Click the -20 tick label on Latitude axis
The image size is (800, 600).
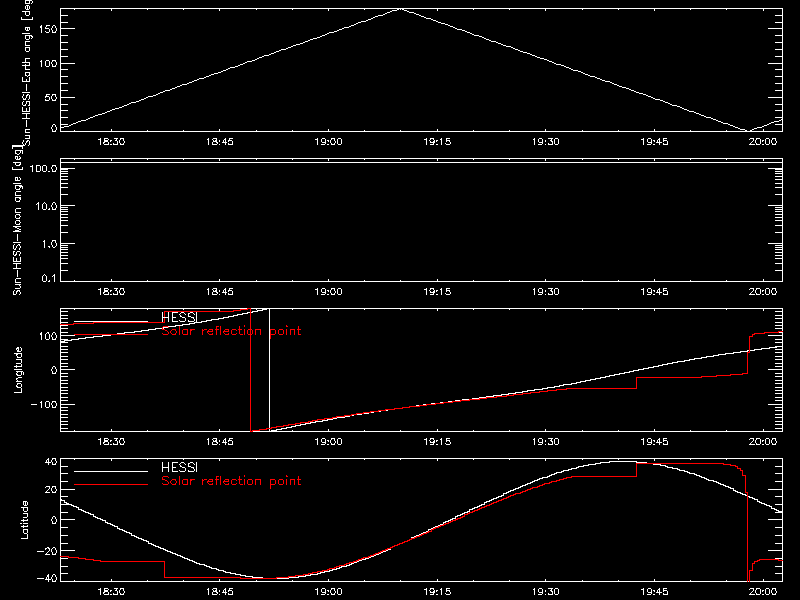click(x=47, y=551)
